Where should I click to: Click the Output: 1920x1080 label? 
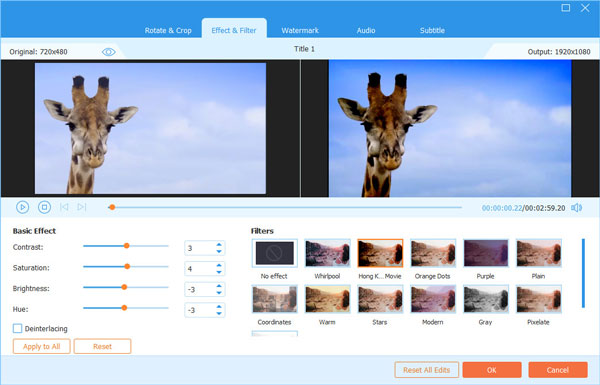pos(559,52)
